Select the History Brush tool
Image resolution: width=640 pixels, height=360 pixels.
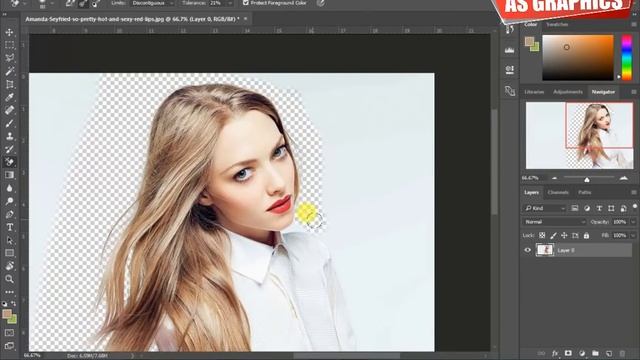[9, 149]
